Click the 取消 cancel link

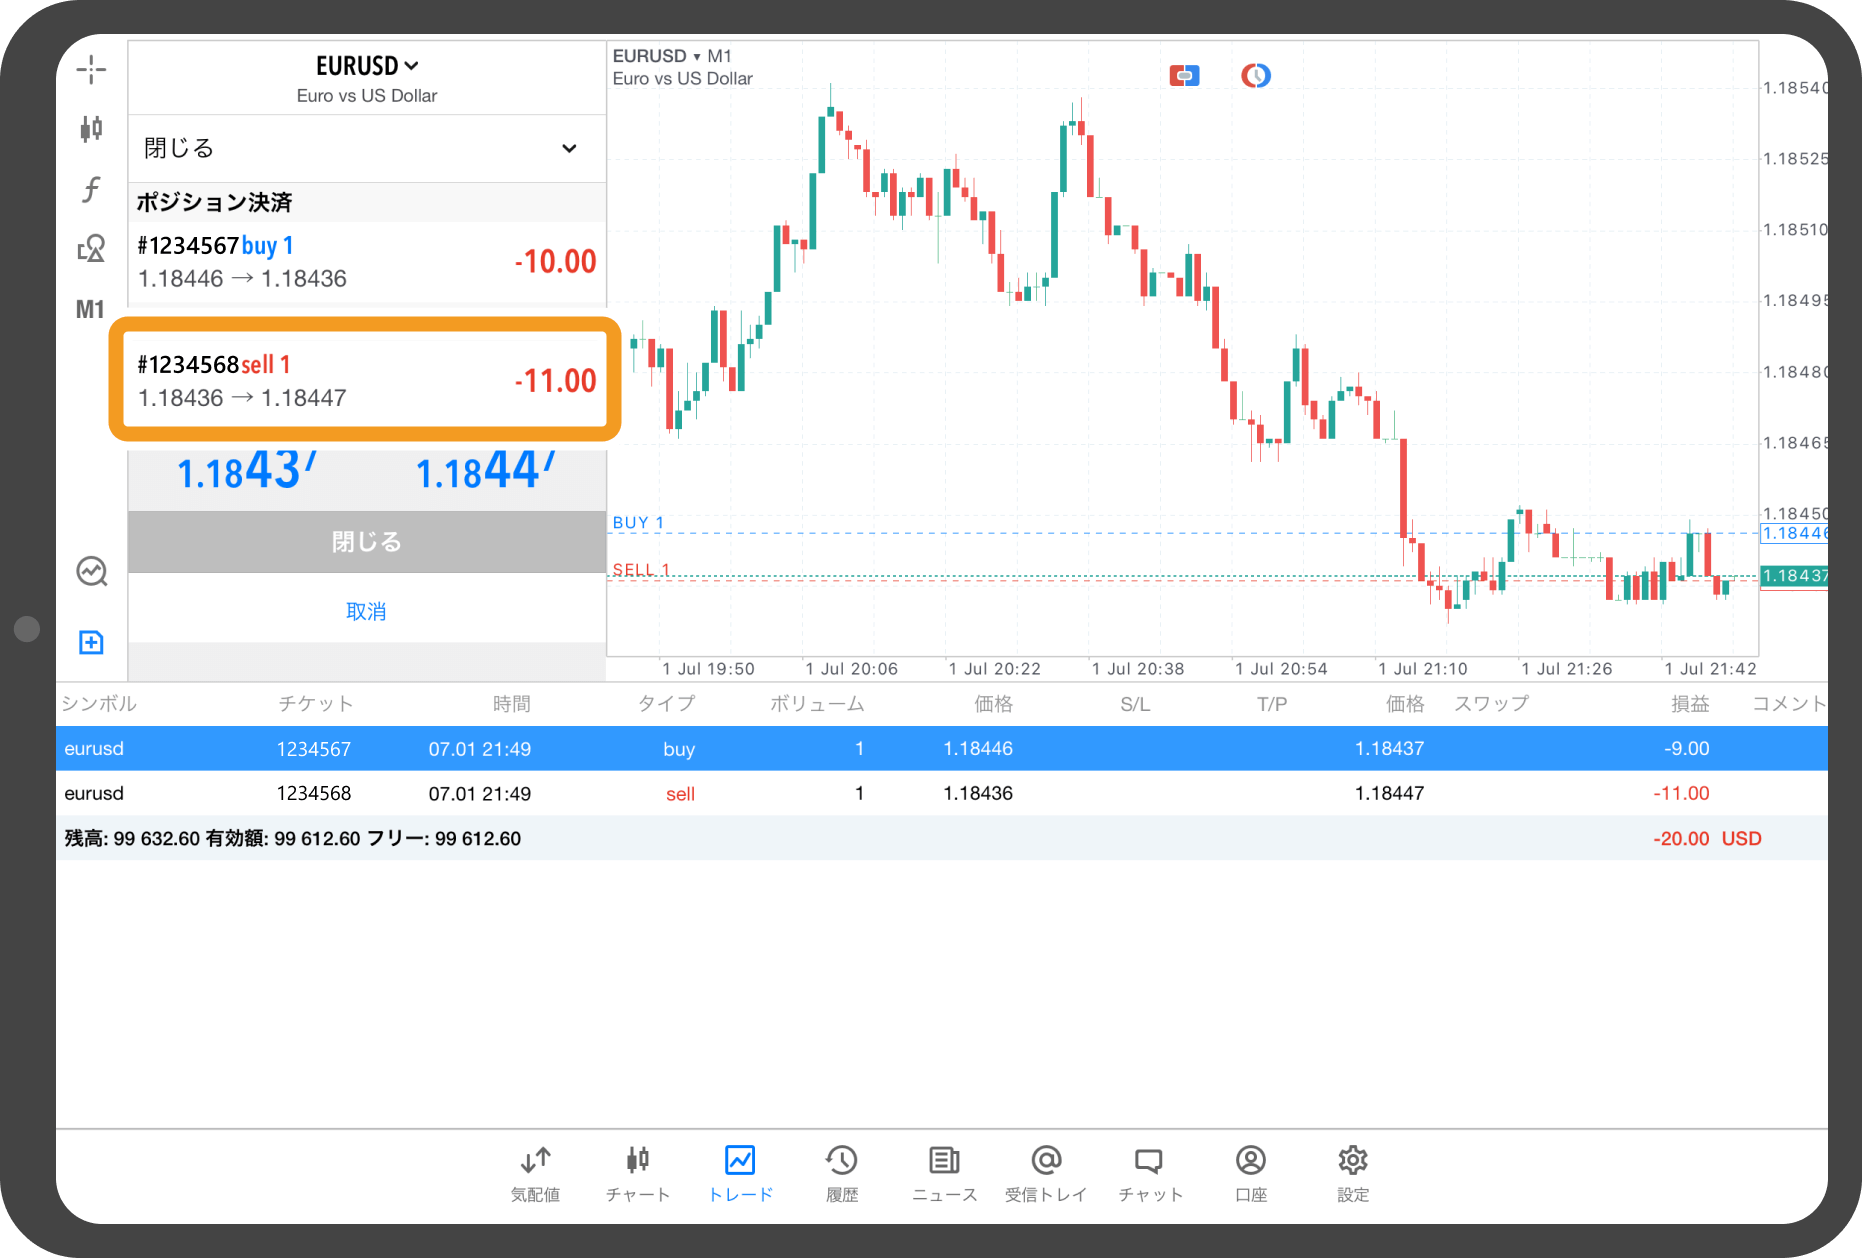click(x=366, y=611)
